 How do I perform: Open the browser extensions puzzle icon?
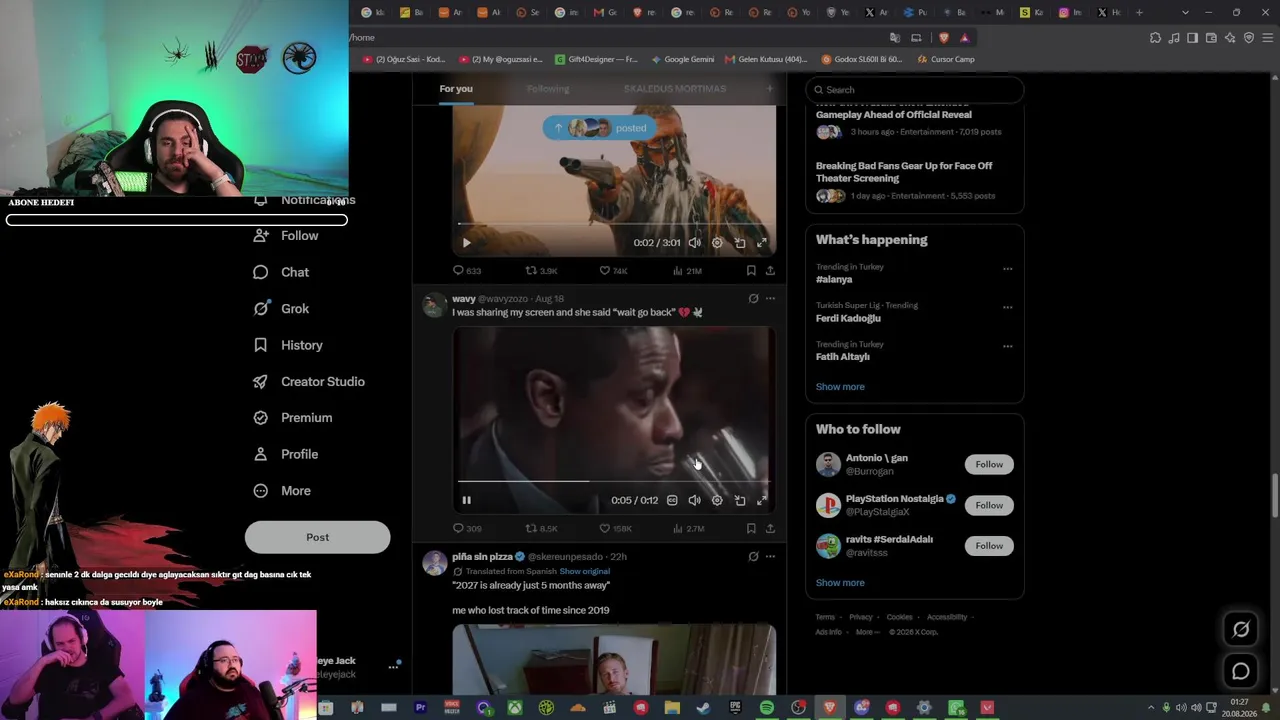coord(1156,38)
